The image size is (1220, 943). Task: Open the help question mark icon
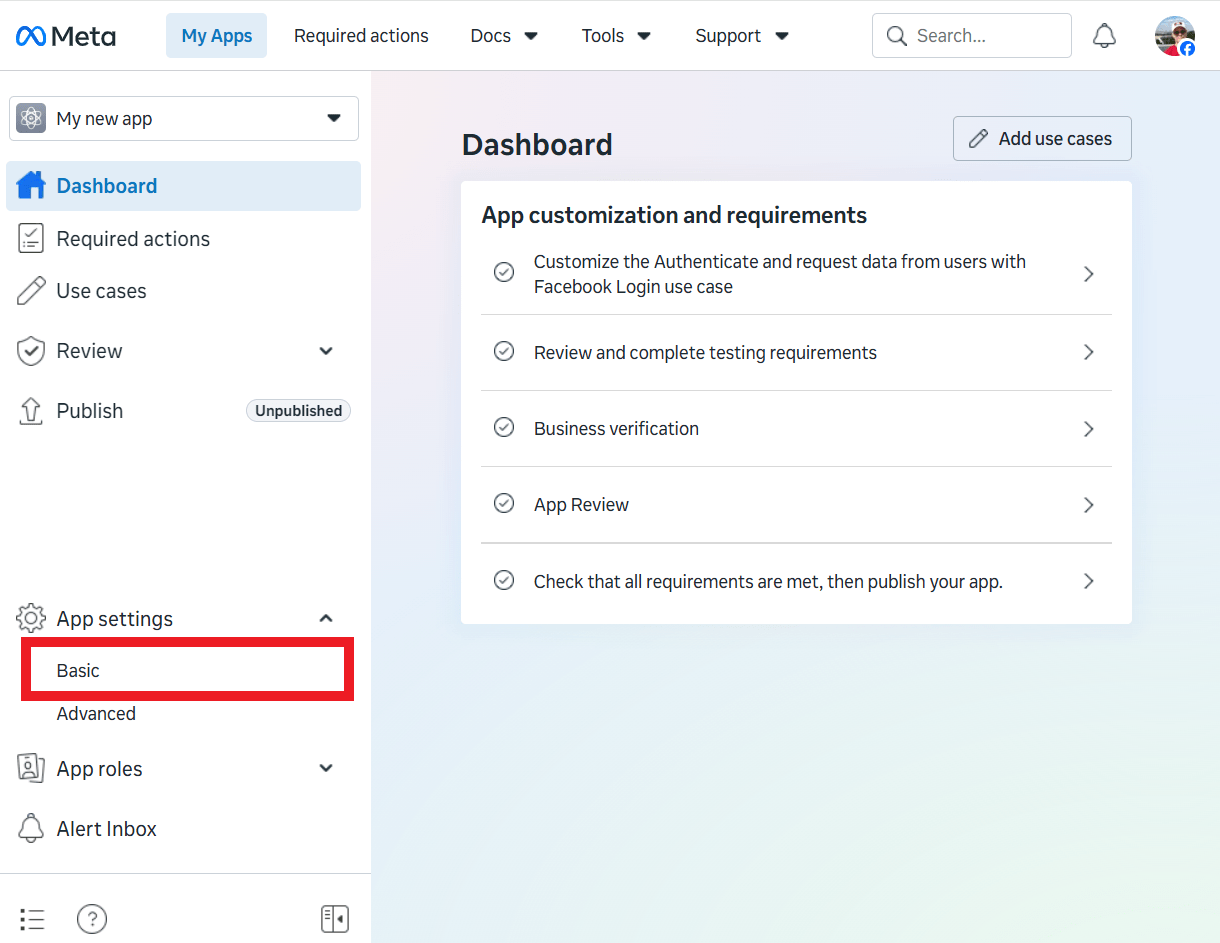[x=92, y=919]
